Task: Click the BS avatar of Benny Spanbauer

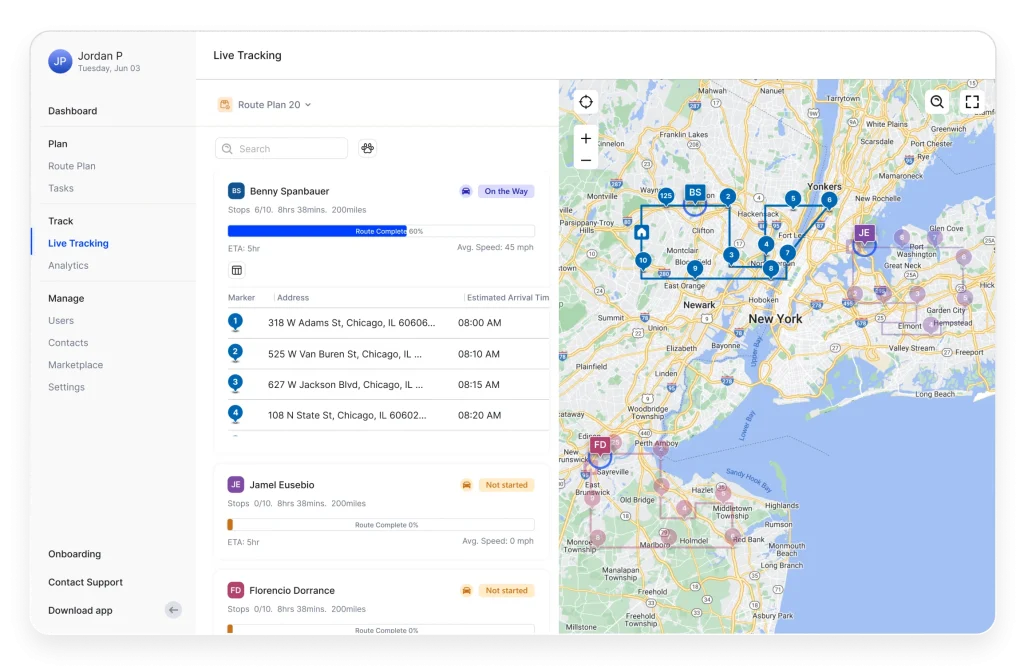Action: pyautogui.click(x=236, y=191)
